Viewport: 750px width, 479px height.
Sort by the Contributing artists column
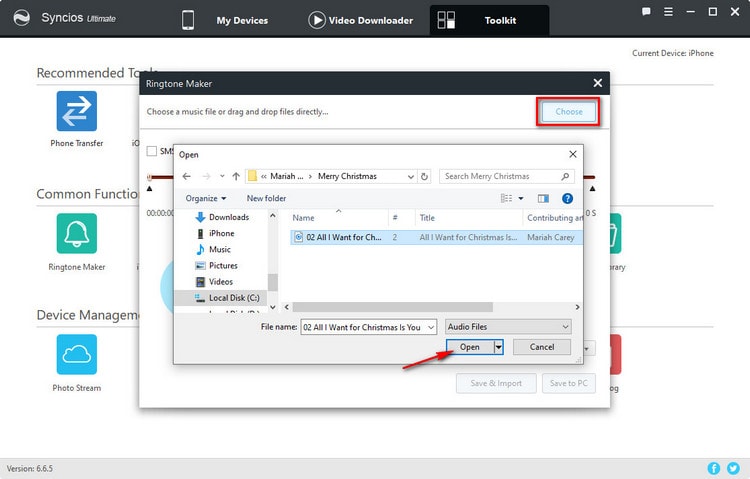[x=553, y=218]
